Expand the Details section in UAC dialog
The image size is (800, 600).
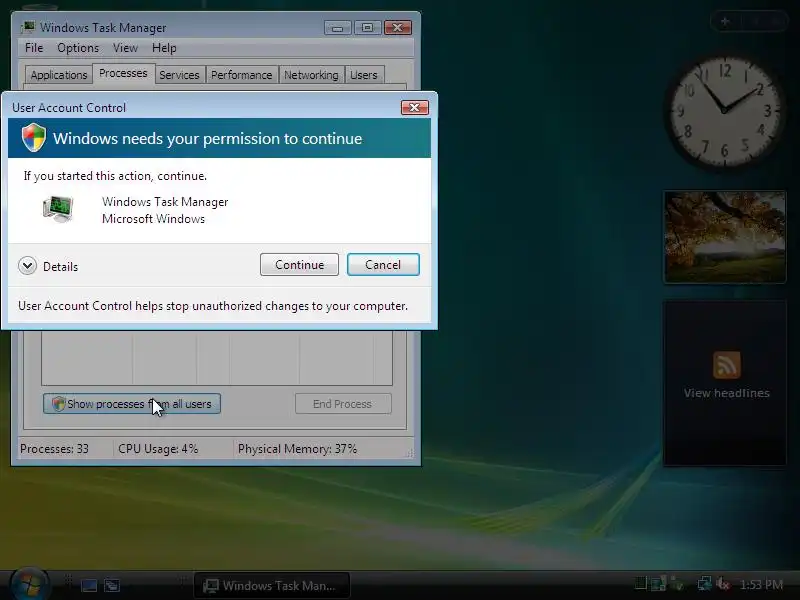28,266
